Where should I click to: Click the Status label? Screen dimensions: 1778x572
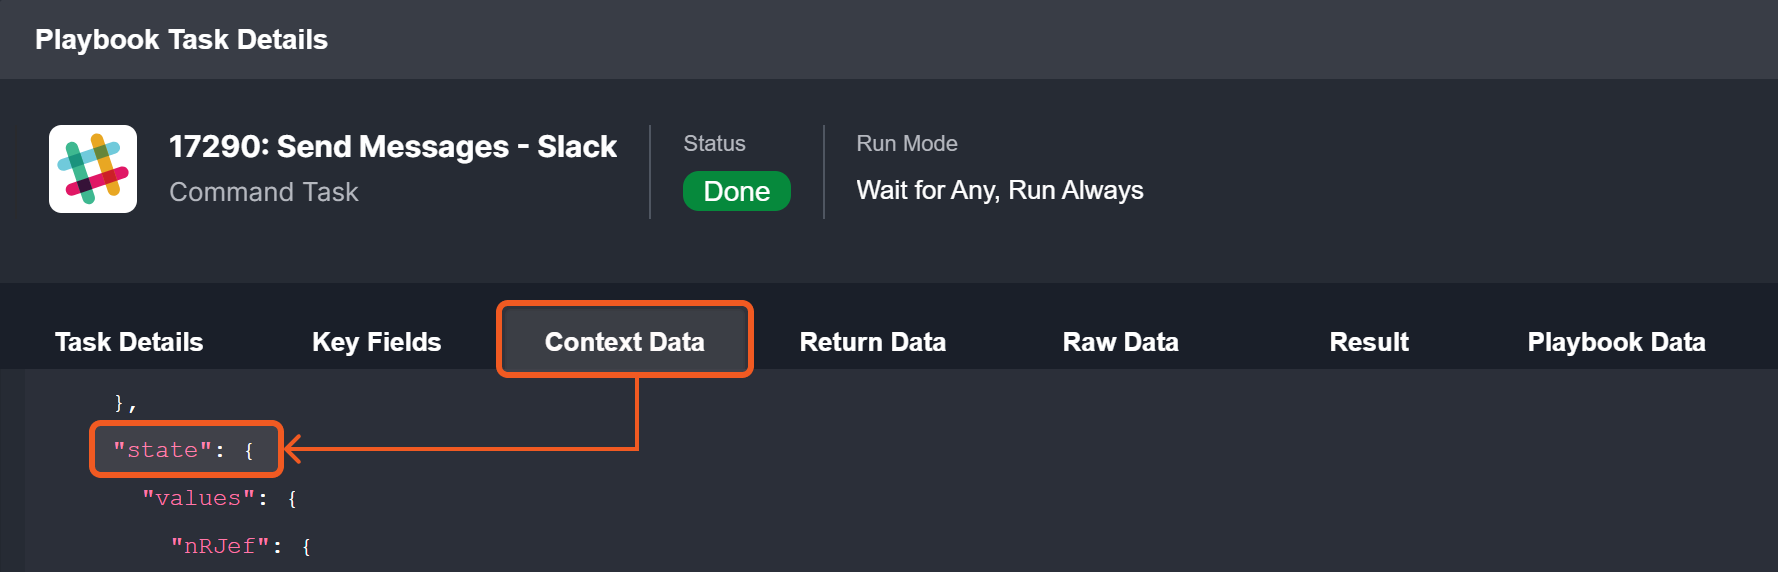click(x=714, y=144)
